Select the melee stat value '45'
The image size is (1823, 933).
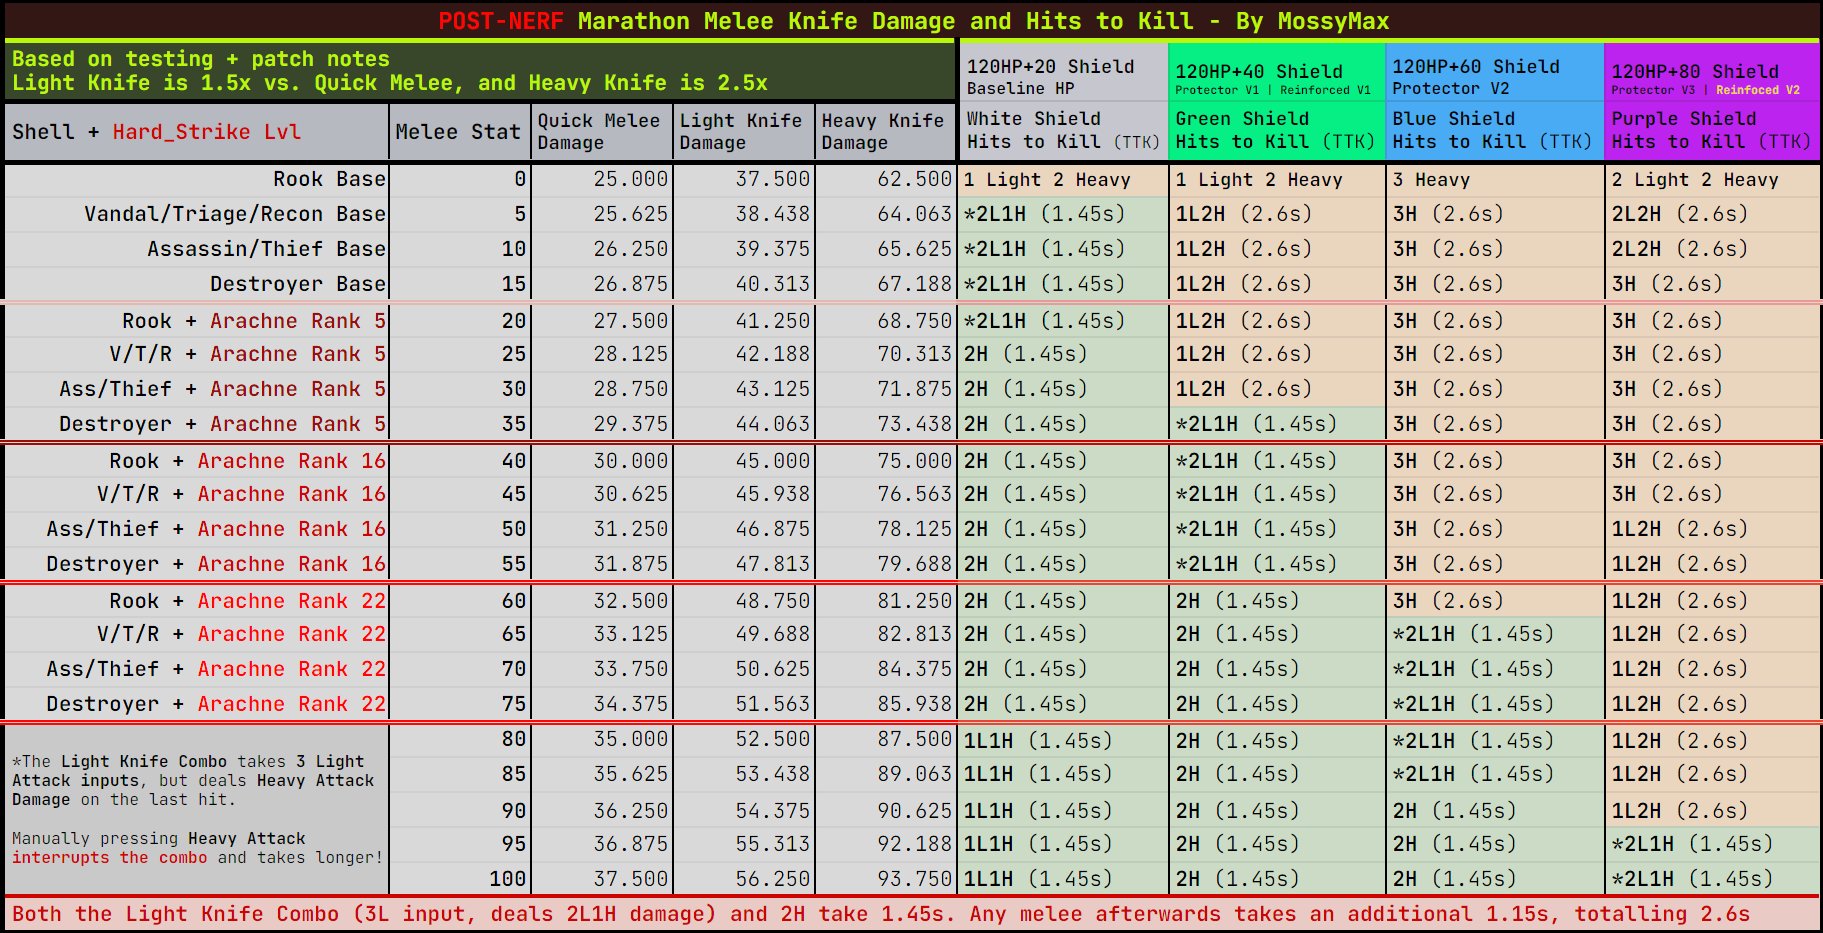pos(514,494)
